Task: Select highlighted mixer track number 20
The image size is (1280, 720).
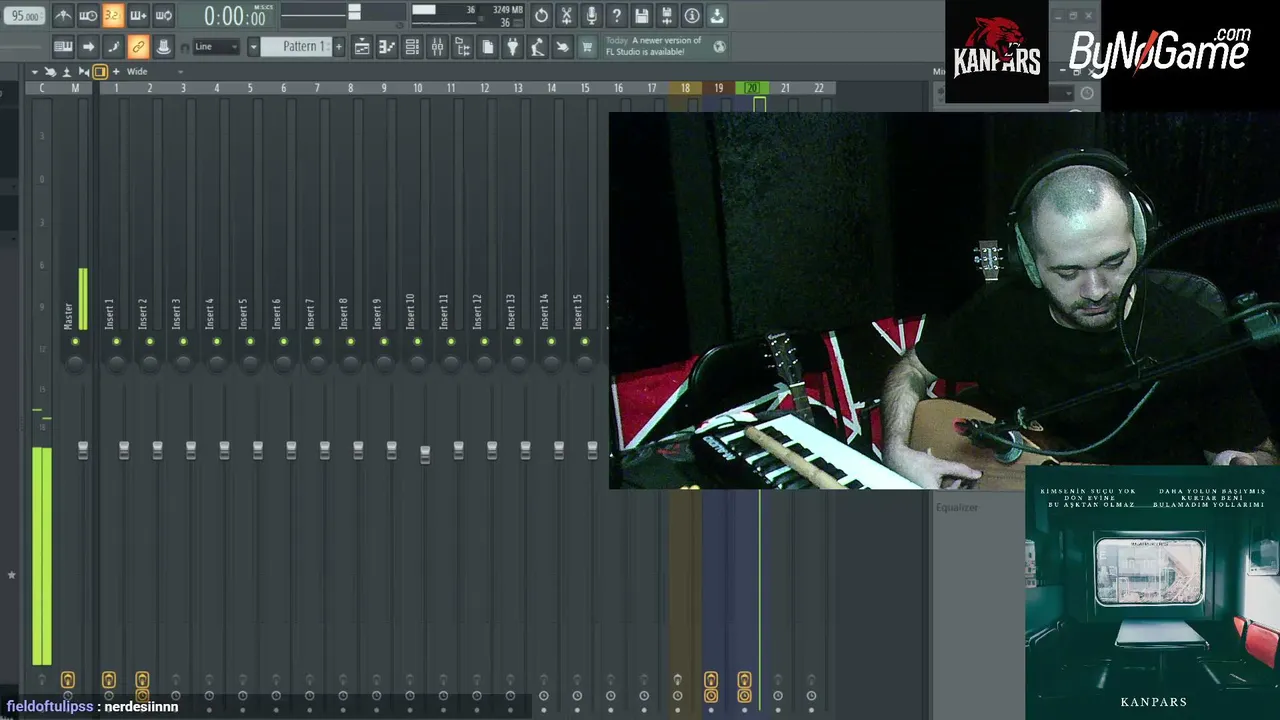Action: click(752, 88)
